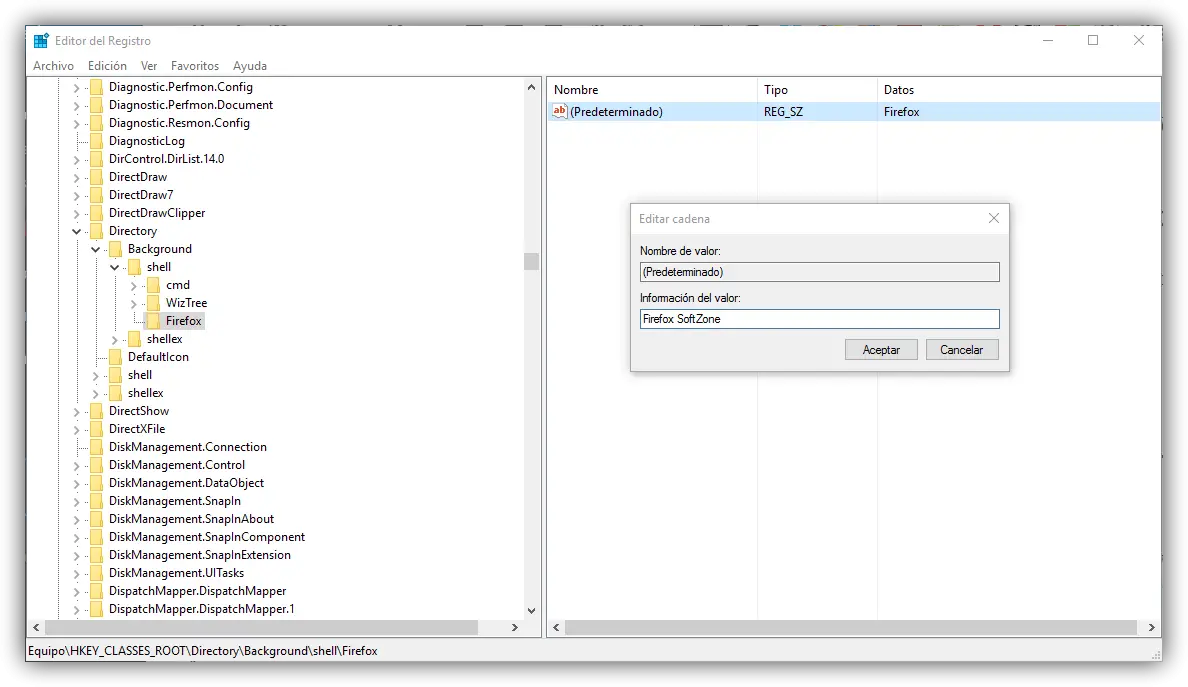Click the values pane scroll left arrow
This screenshot has width=1188, height=687.
point(556,628)
